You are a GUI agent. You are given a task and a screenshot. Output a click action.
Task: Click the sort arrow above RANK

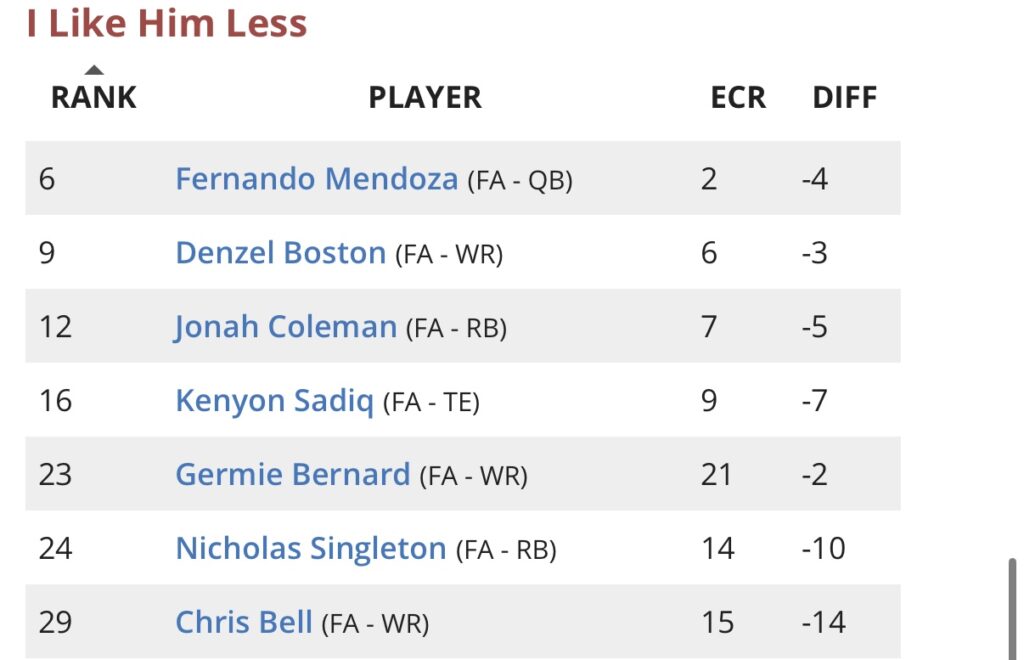[93, 70]
